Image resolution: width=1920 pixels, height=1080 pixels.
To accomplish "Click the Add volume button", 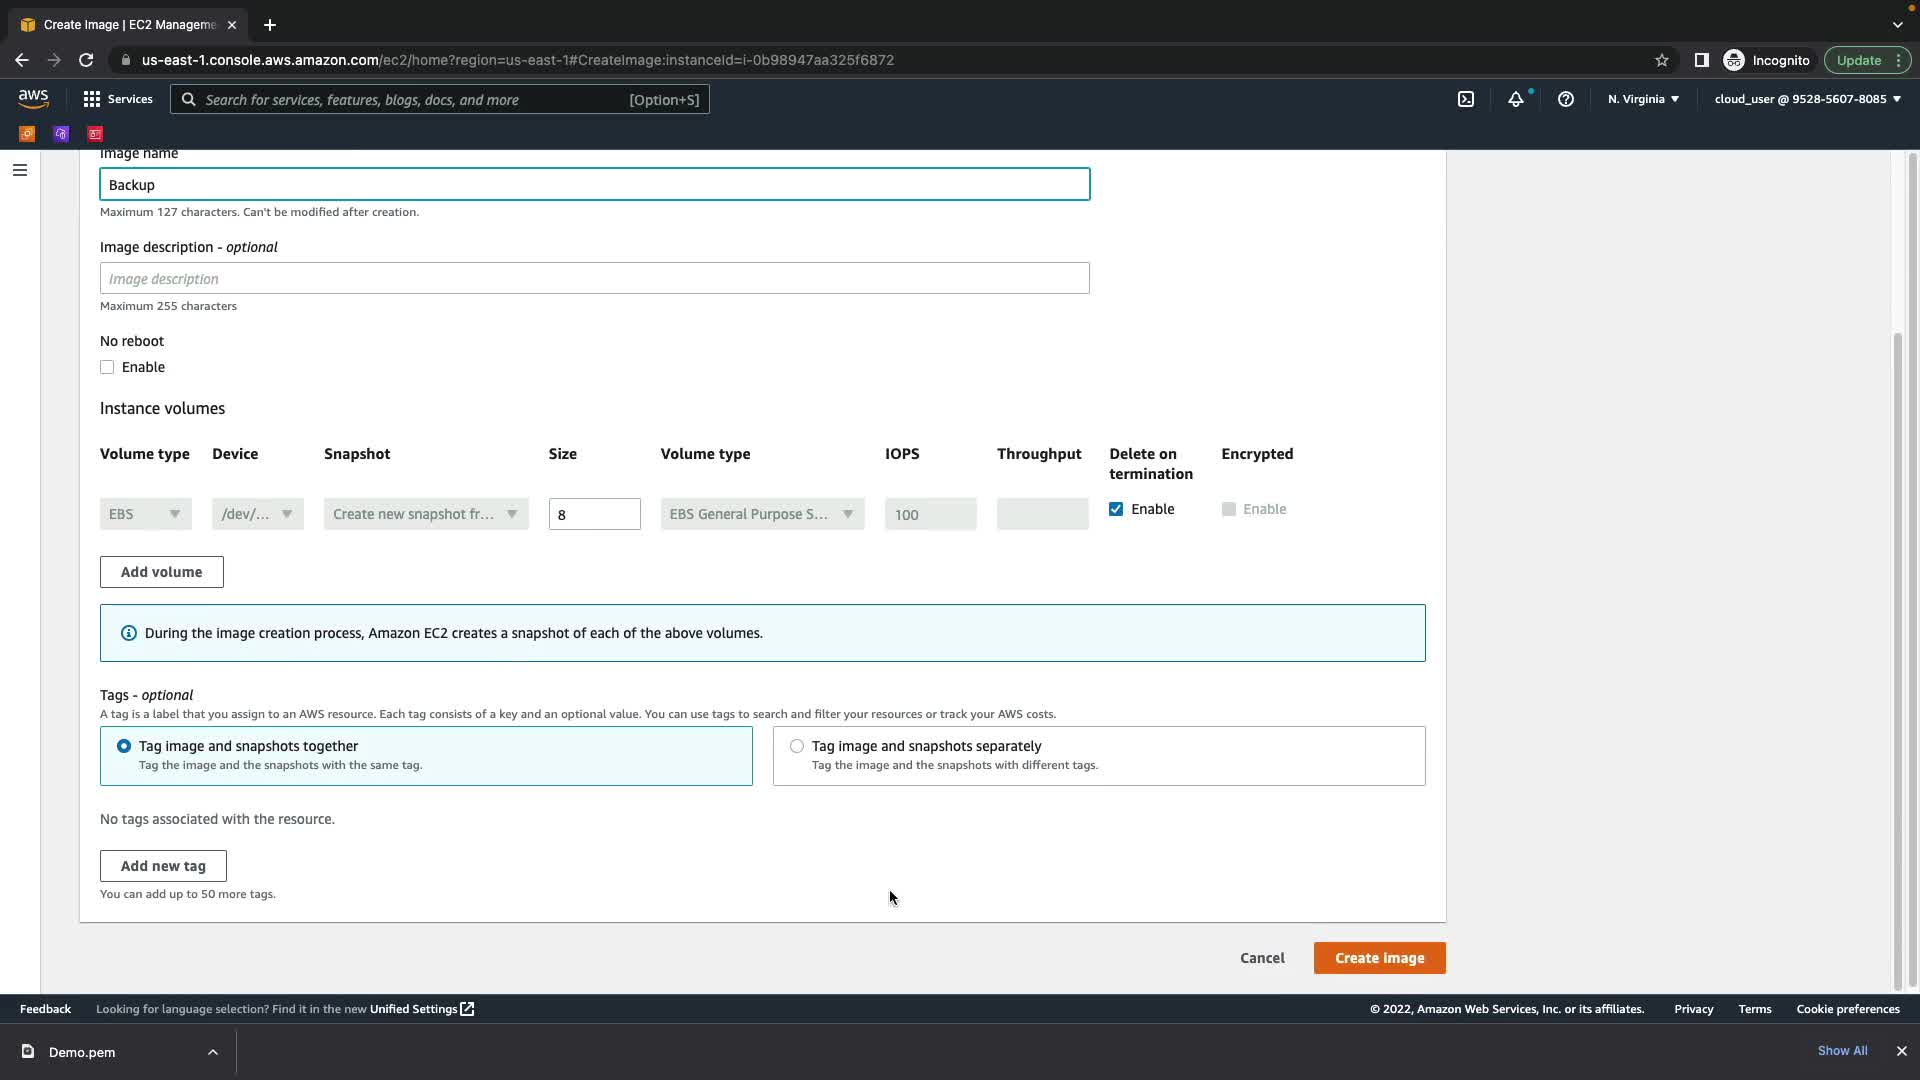I will tap(161, 572).
